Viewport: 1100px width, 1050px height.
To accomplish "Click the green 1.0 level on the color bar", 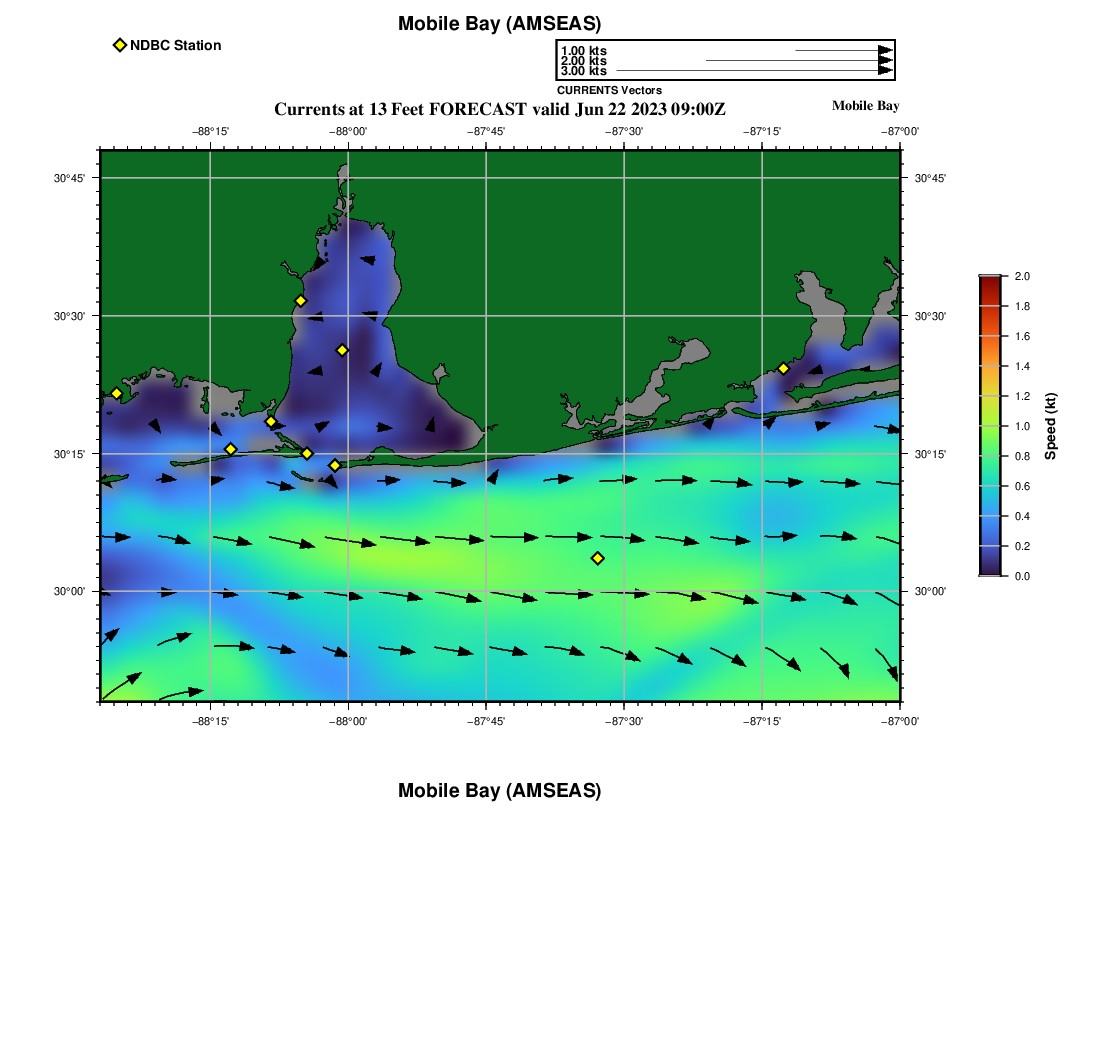I will [x=989, y=426].
